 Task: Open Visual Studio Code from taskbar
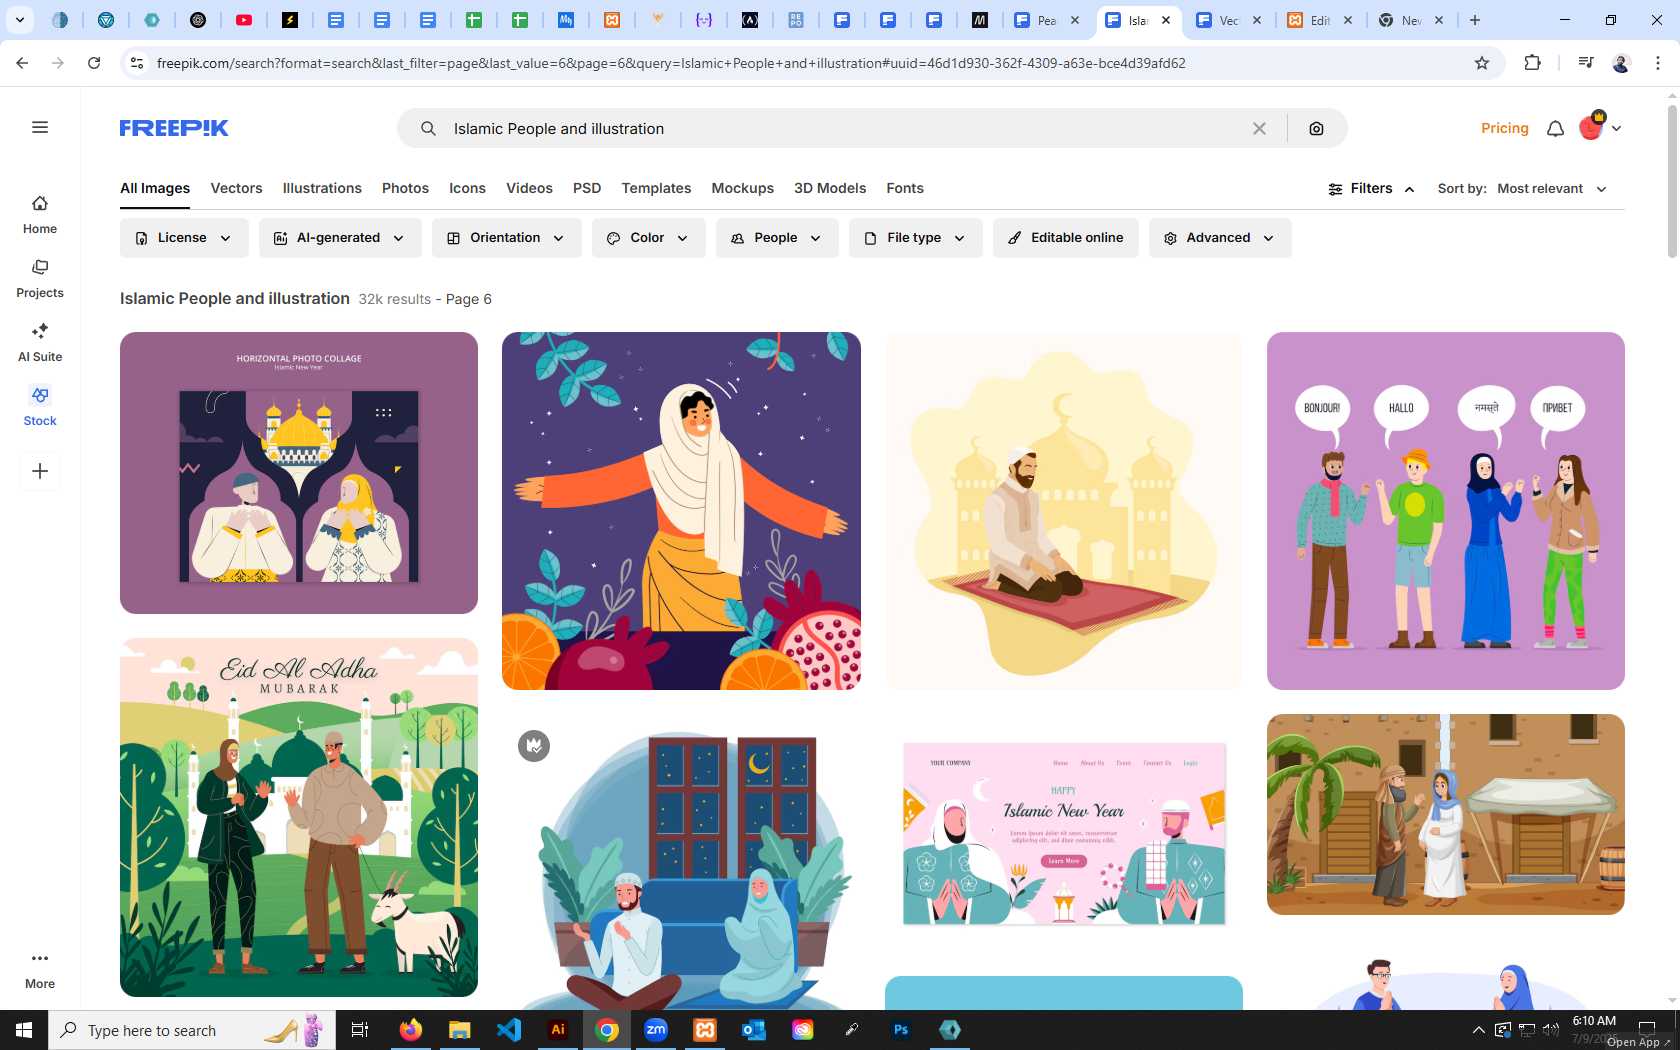[x=509, y=1030]
